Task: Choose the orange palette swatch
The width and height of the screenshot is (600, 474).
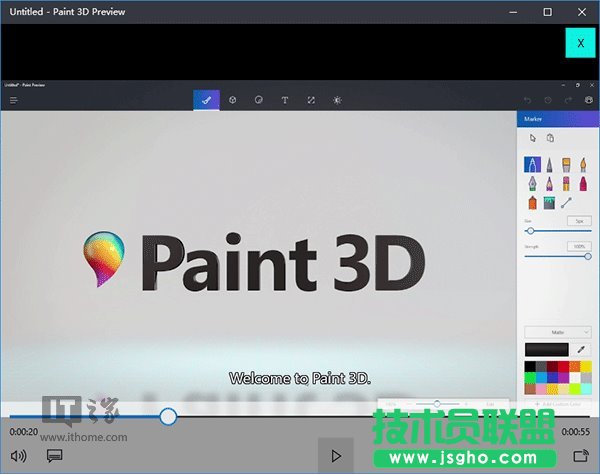Action: [574, 366]
